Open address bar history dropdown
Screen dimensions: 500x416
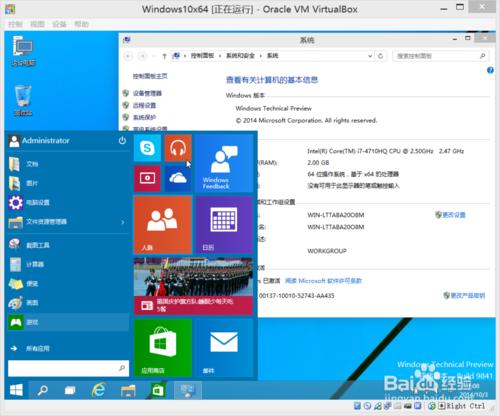coord(370,56)
